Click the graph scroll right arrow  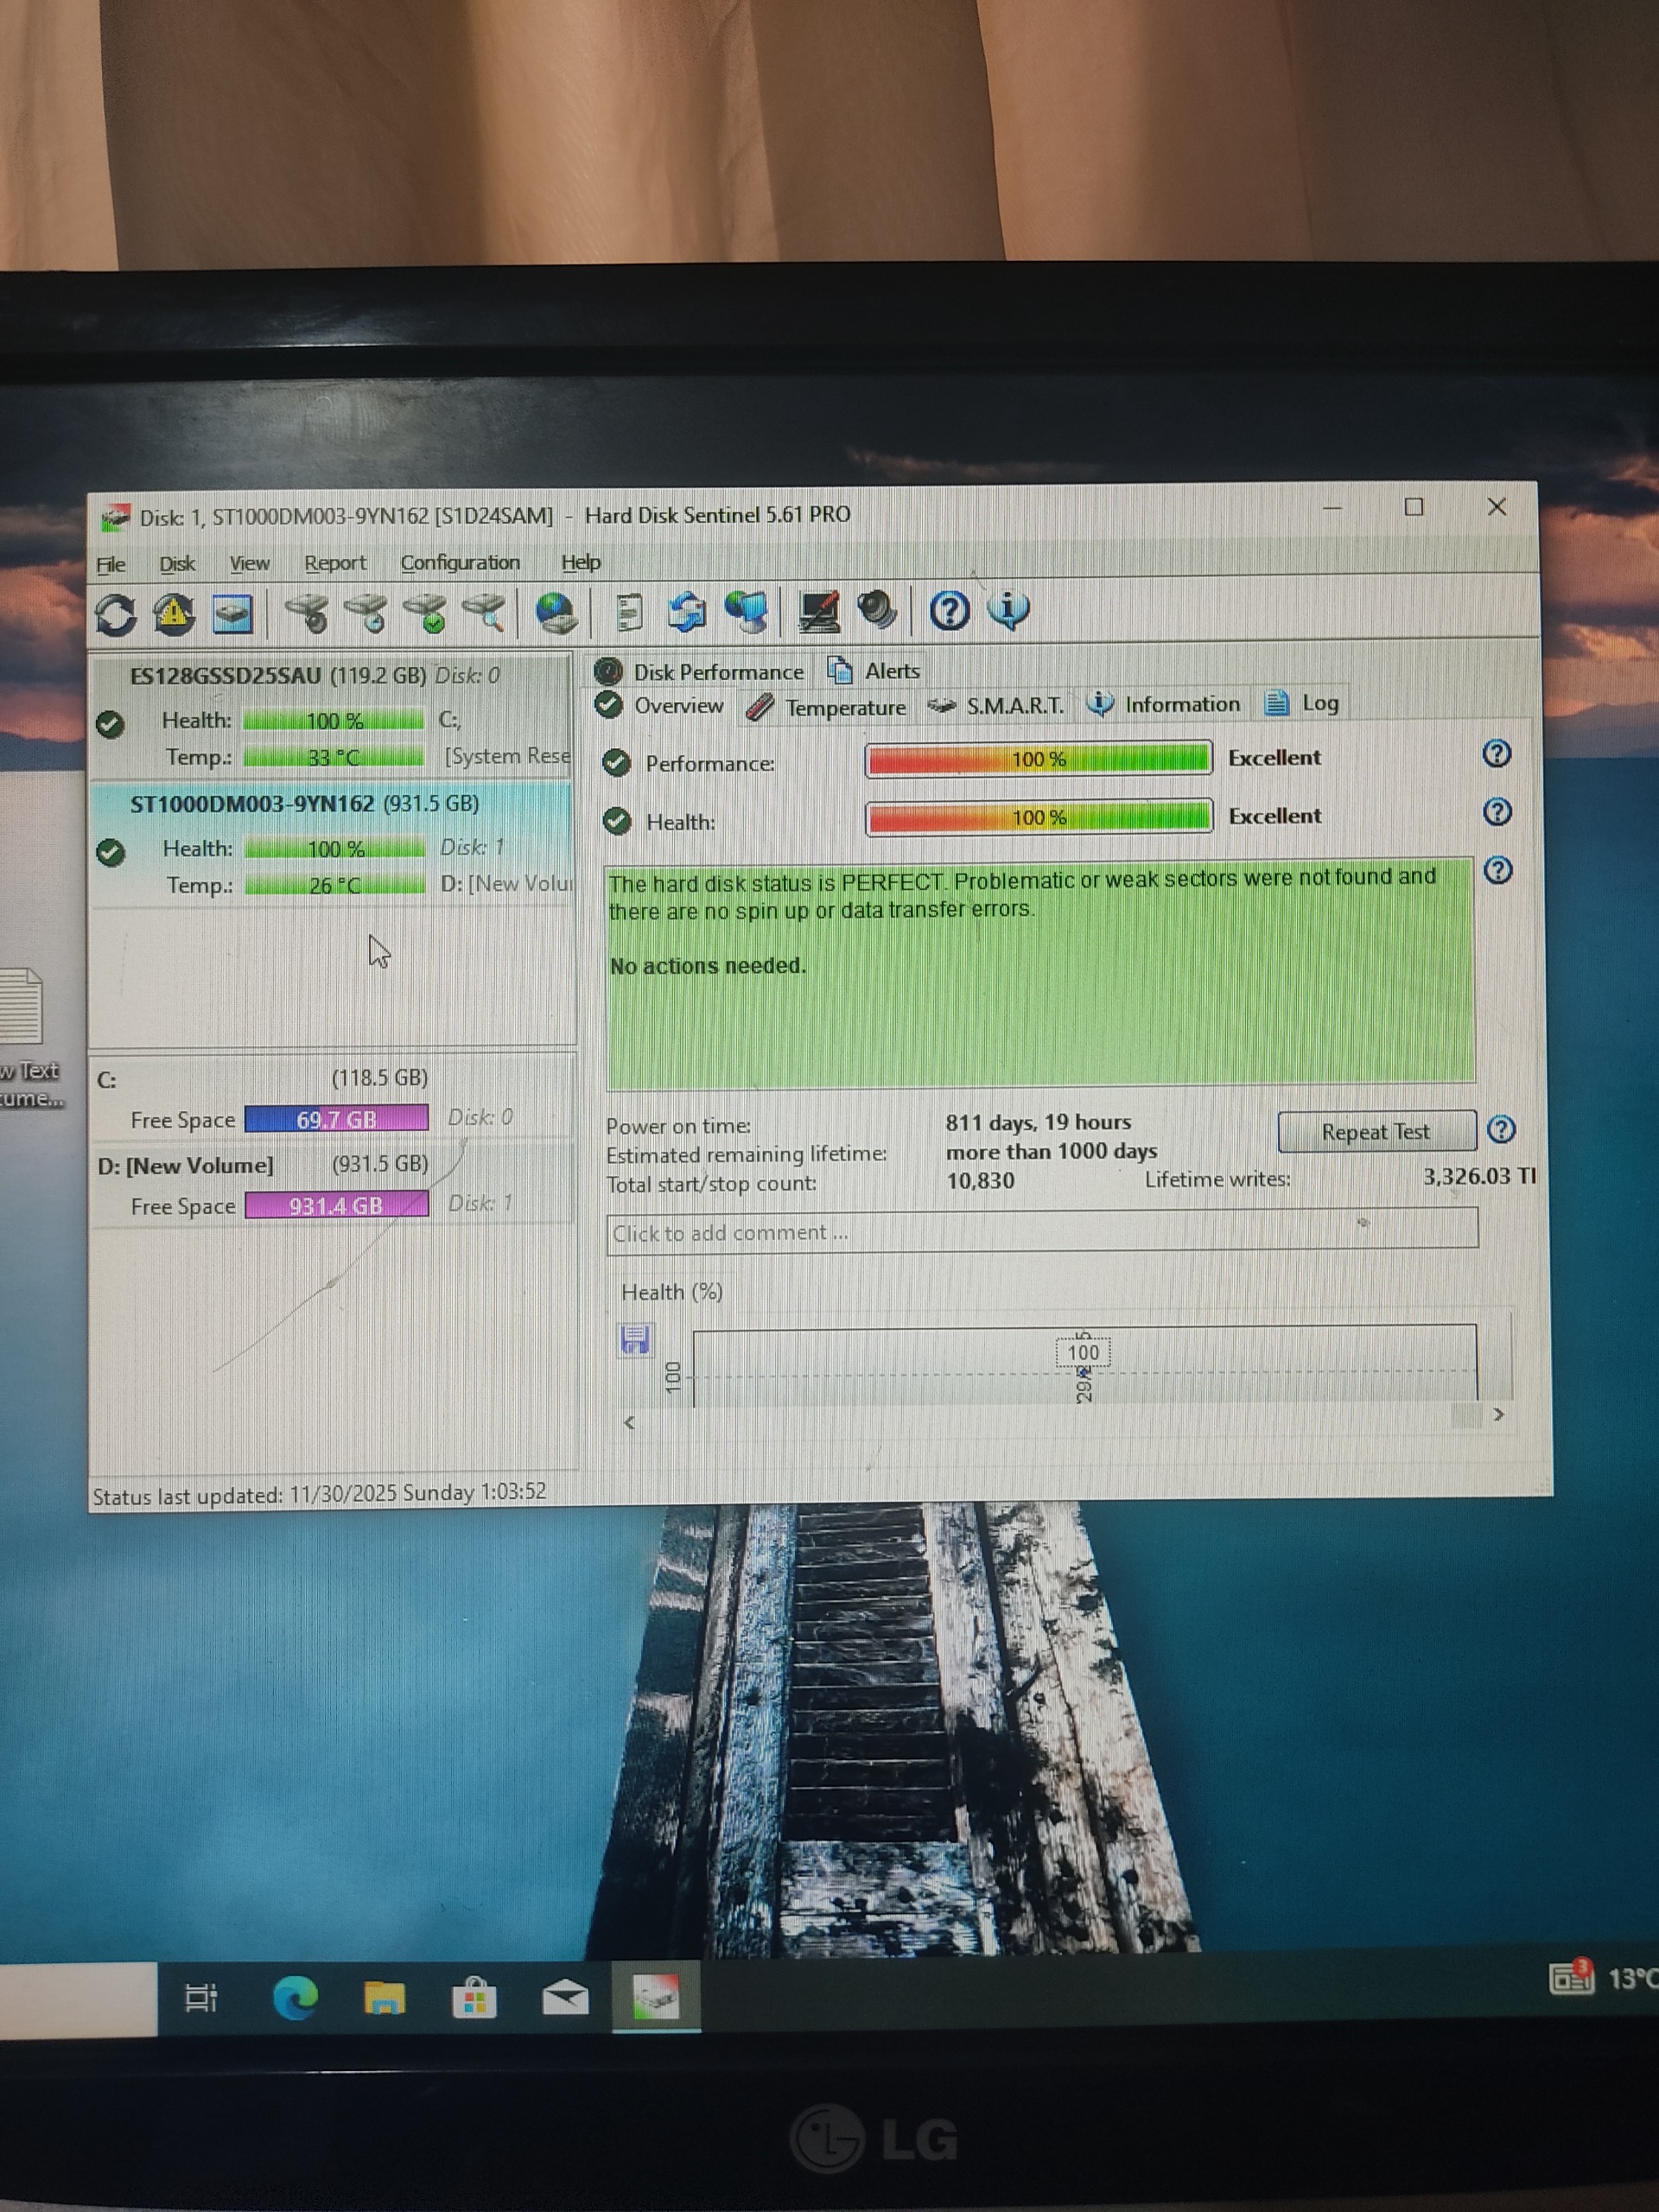tap(1498, 1414)
